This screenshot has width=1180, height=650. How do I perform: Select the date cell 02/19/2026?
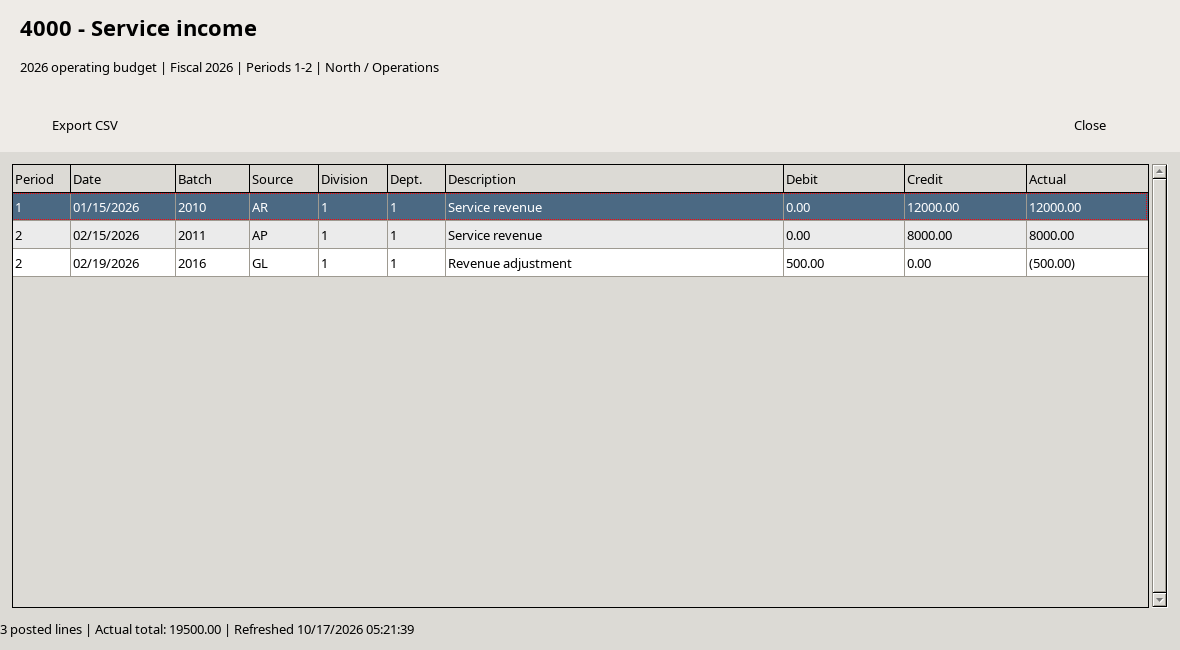click(123, 263)
